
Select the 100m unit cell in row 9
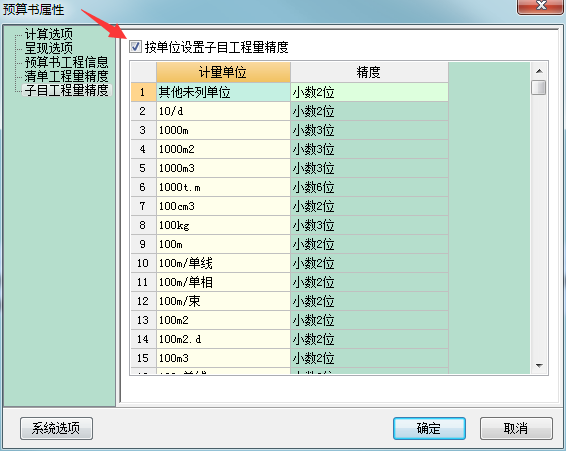coord(223,244)
